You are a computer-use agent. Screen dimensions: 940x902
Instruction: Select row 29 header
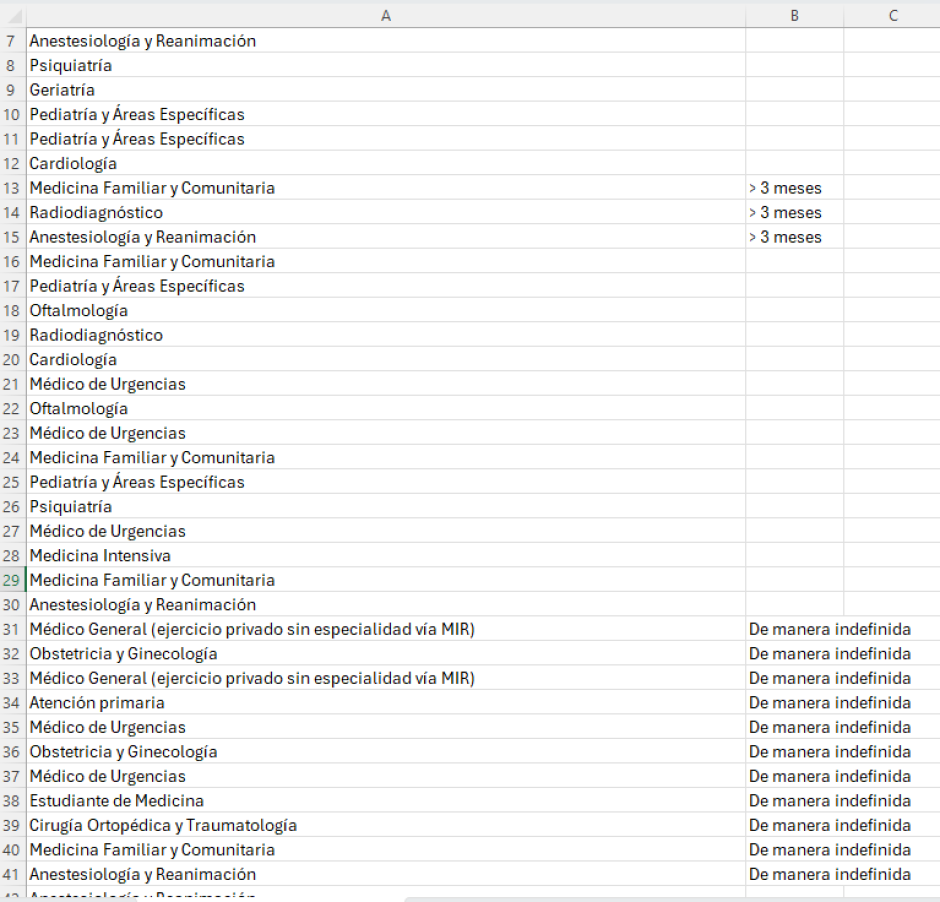click(13, 580)
